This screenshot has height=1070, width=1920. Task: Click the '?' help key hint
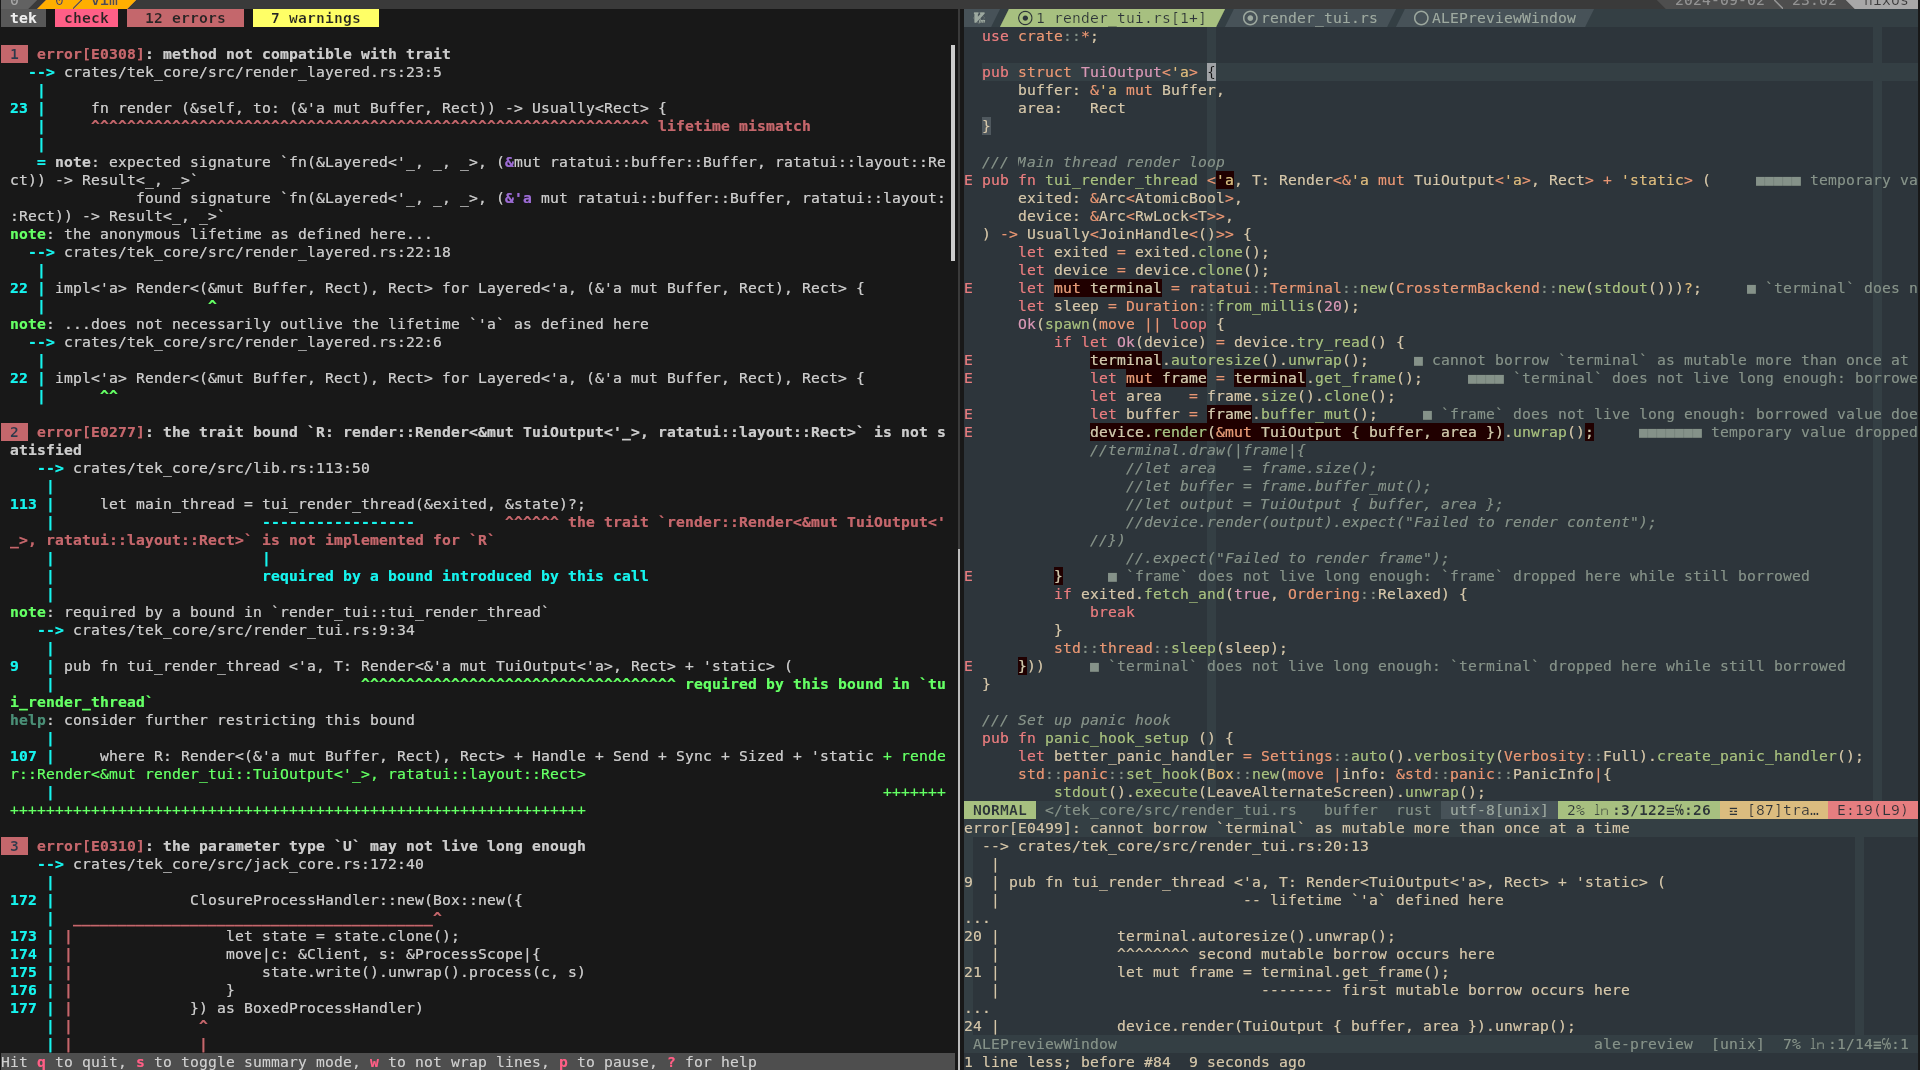point(671,1062)
